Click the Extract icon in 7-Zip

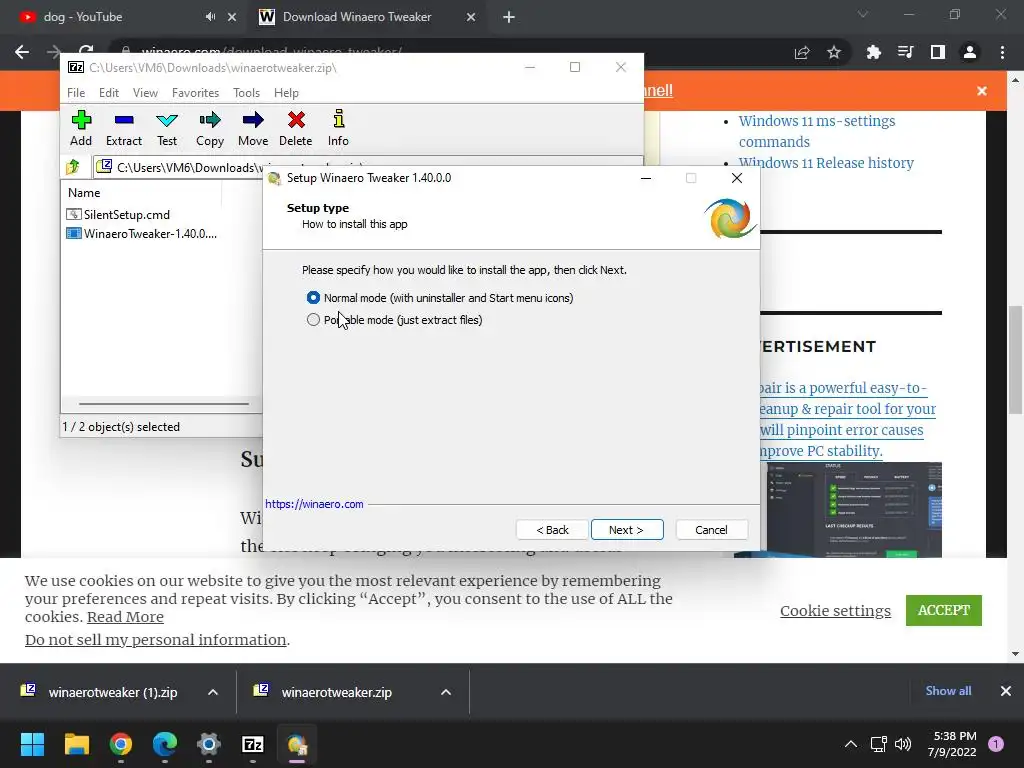pos(123,128)
